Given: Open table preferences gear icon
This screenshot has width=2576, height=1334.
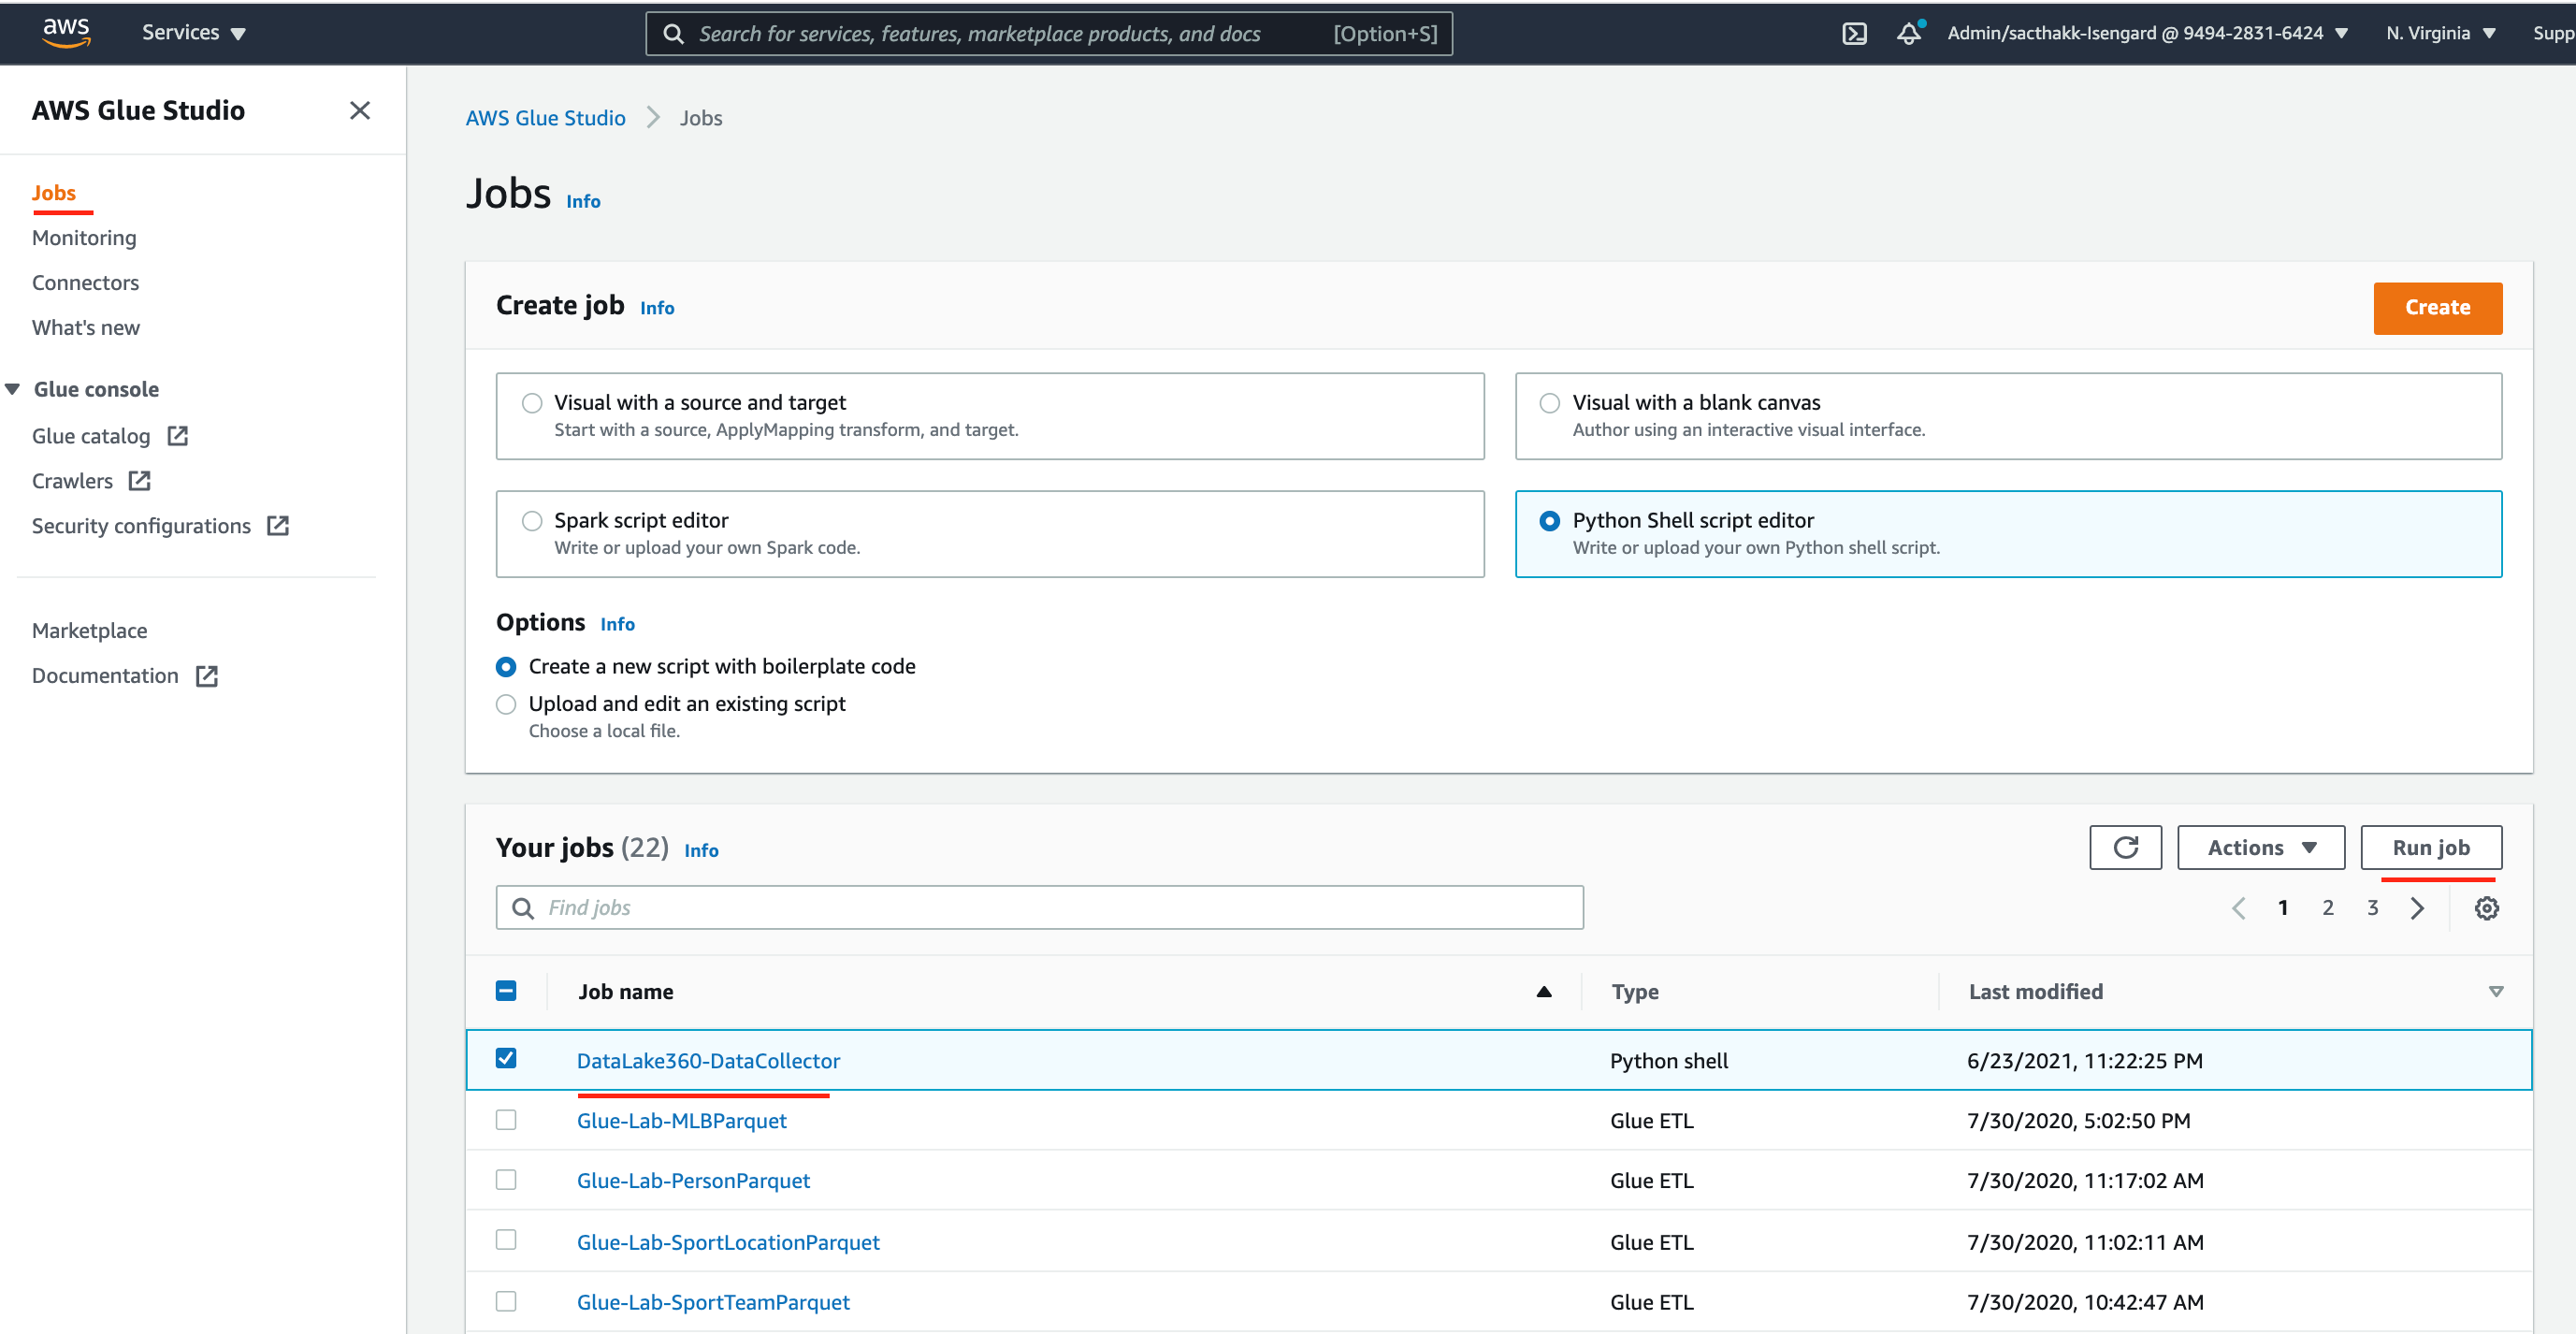Looking at the screenshot, I should (x=2486, y=908).
